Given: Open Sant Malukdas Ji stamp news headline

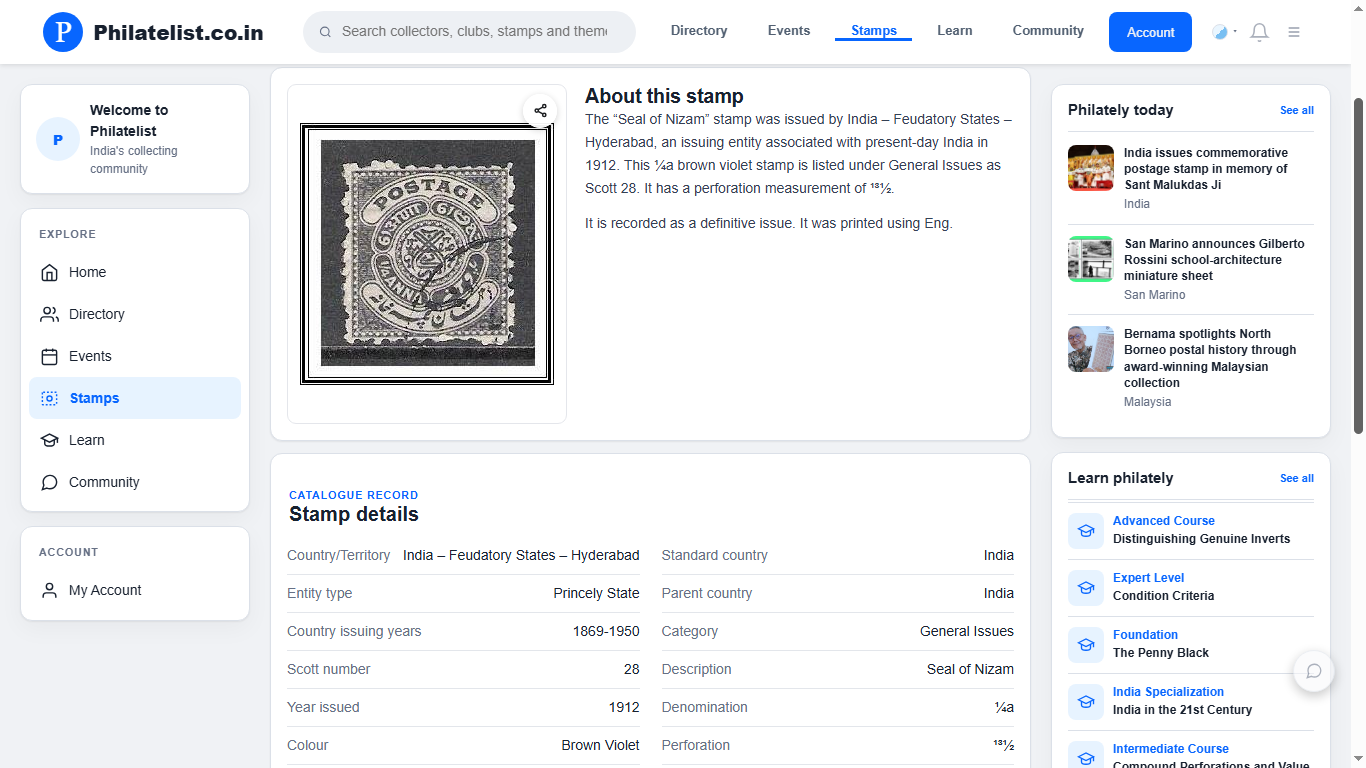Looking at the screenshot, I should (x=1206, y=169).
